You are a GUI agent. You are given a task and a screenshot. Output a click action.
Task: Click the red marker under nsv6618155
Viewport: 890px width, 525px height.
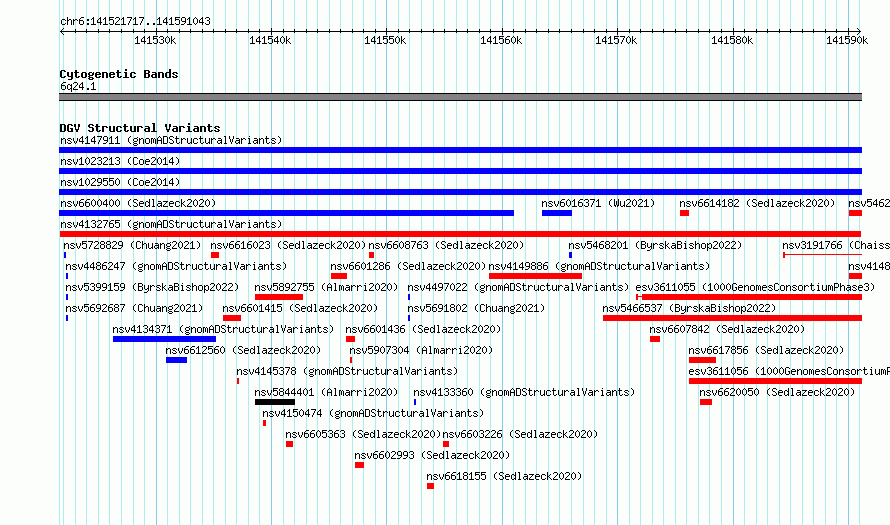point(430,486)
